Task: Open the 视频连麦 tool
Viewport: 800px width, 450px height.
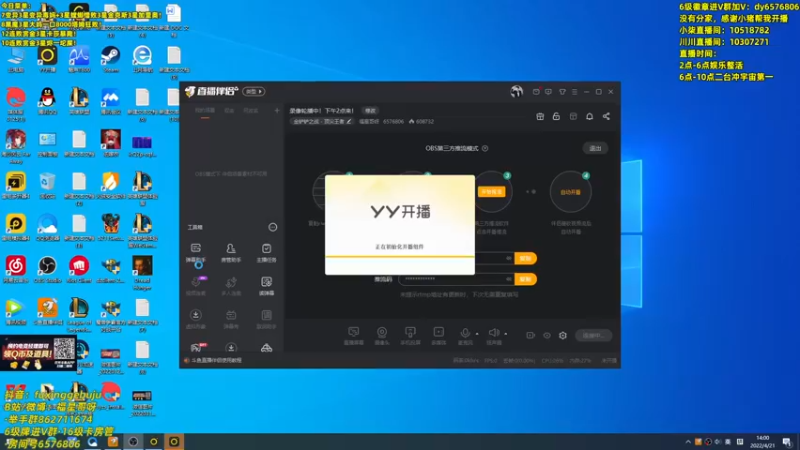Action: click(x=196, y=286)
